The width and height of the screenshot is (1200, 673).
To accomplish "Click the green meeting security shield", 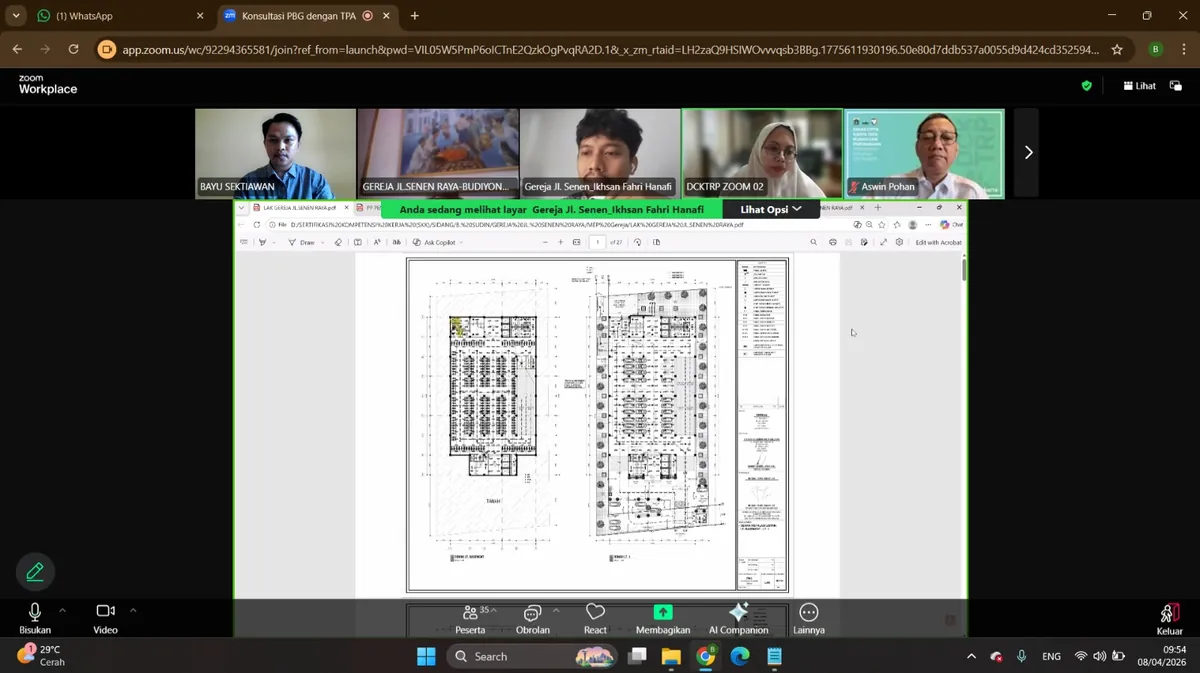I will 1087,86.
